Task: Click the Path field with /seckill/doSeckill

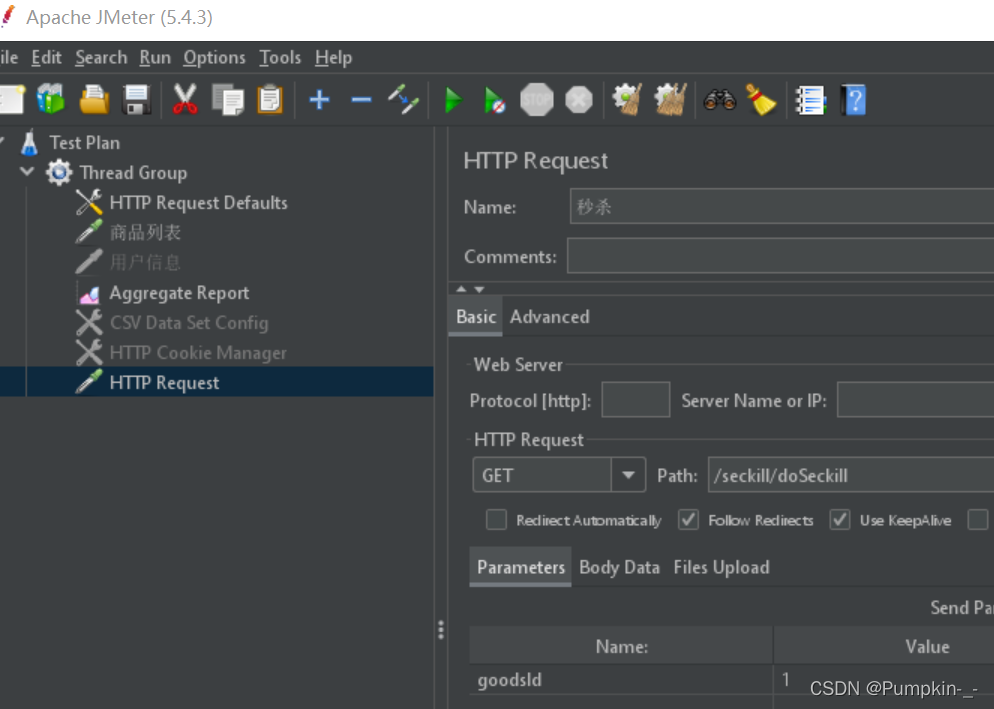Action: pyautogui.click(x=851, y=475)
